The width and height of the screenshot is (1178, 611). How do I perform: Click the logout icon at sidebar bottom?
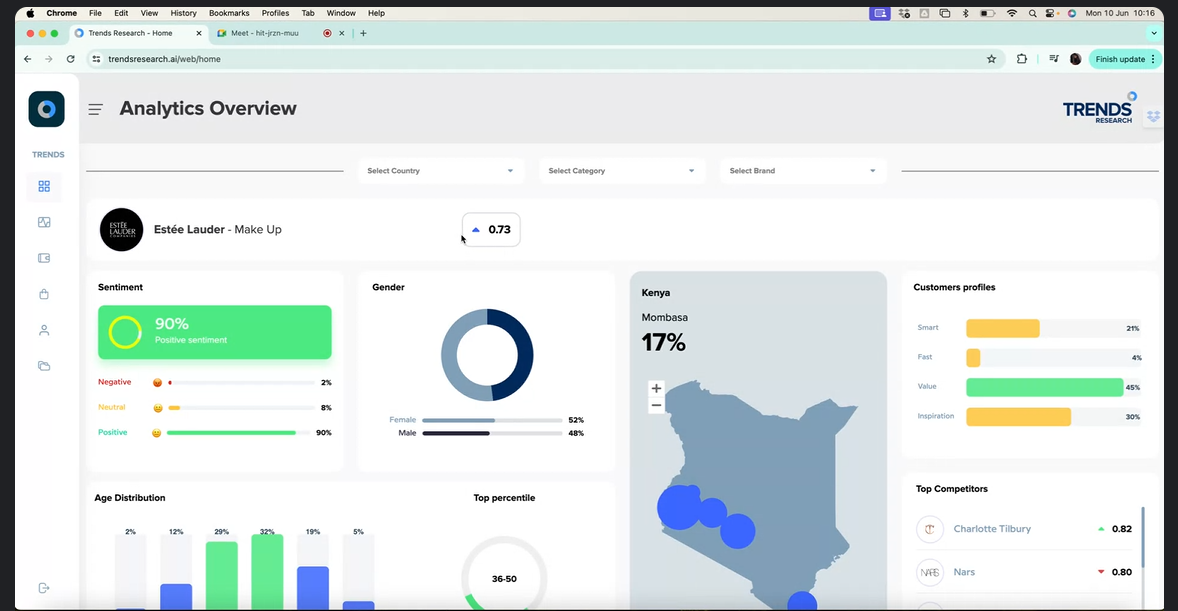coord(44,588)
